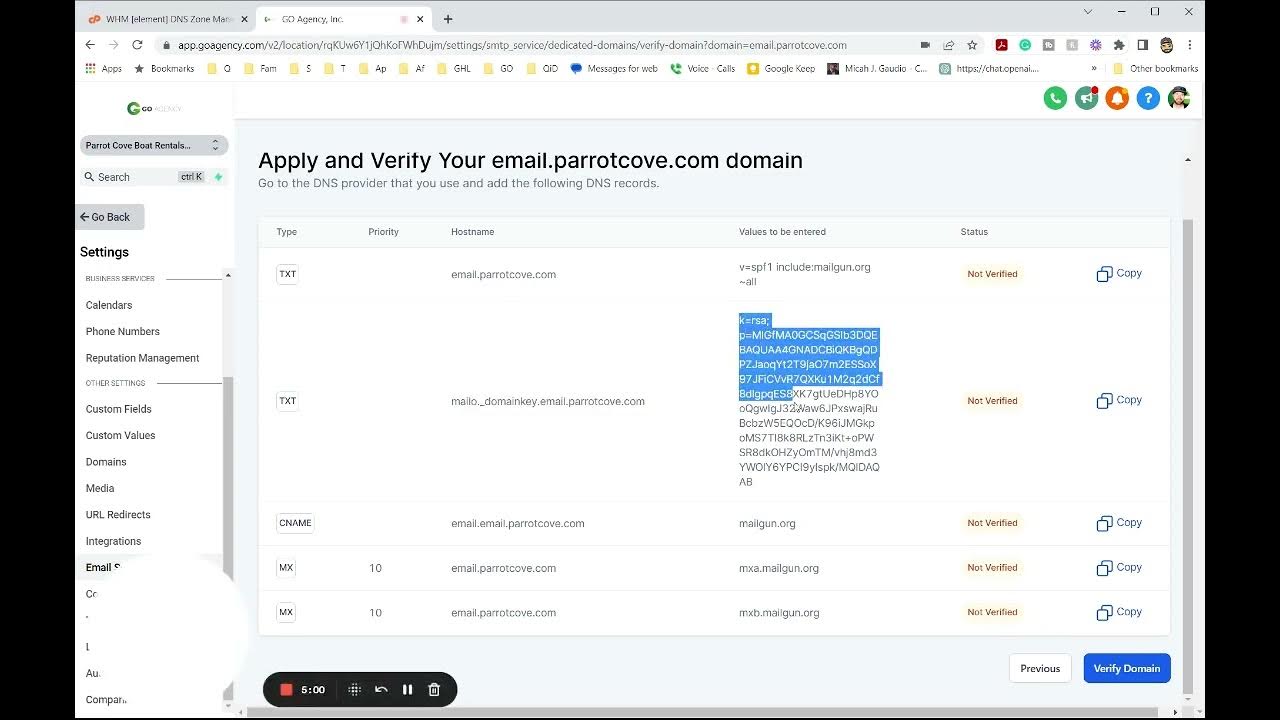Open the user avatar in the app header
1280x720 pixels.
coord(1179,98)
